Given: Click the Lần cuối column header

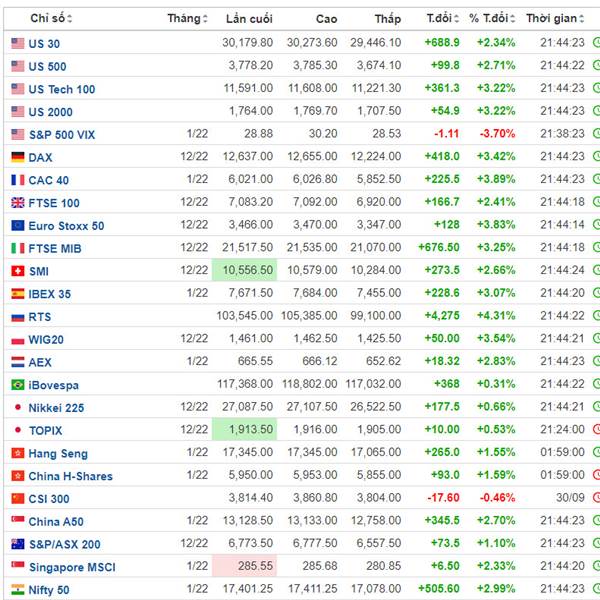Looking at the screenshot, I should (x=249, y=18).
